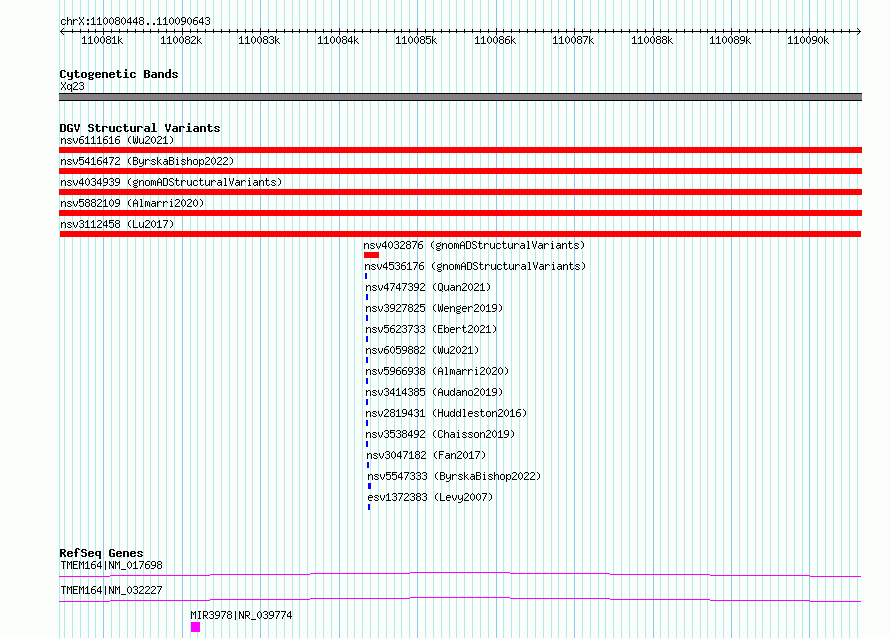Click nsv5623733 (Ebert2021) label
This screenshot has width=890, height=638.
pyautogui.click(x=431, y=329)
